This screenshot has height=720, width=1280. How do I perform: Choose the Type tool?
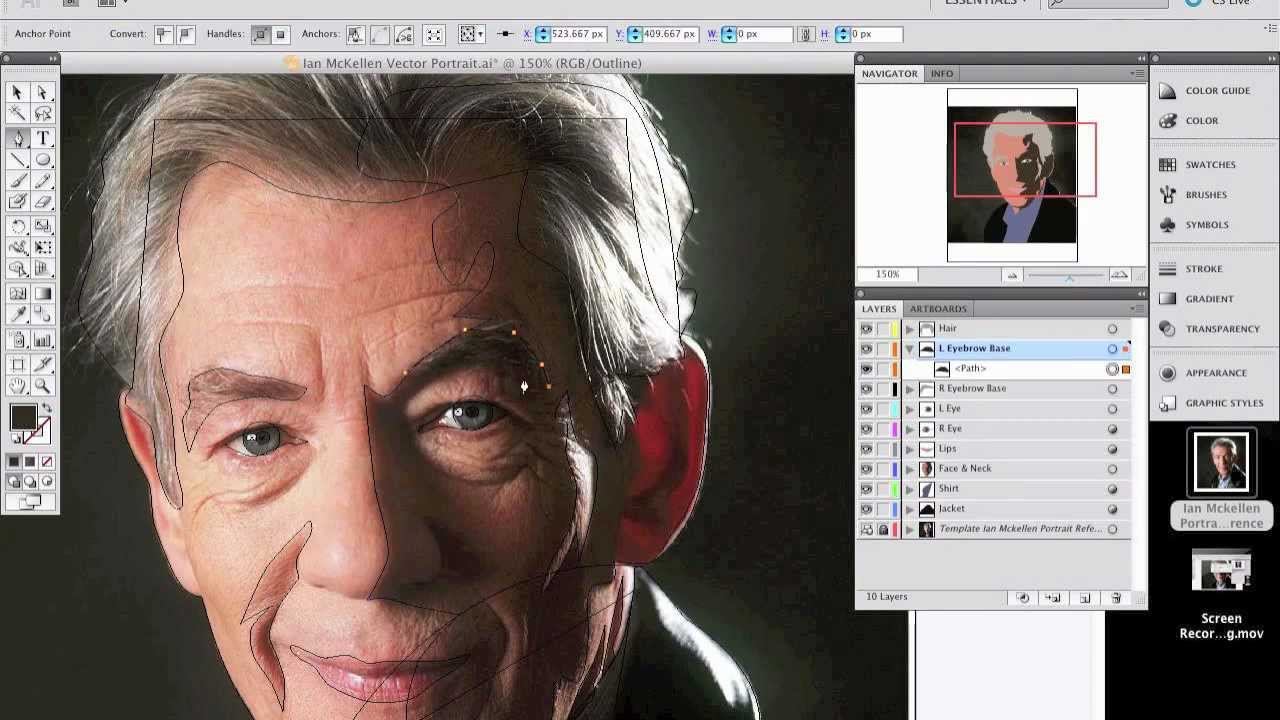[44, 139]
